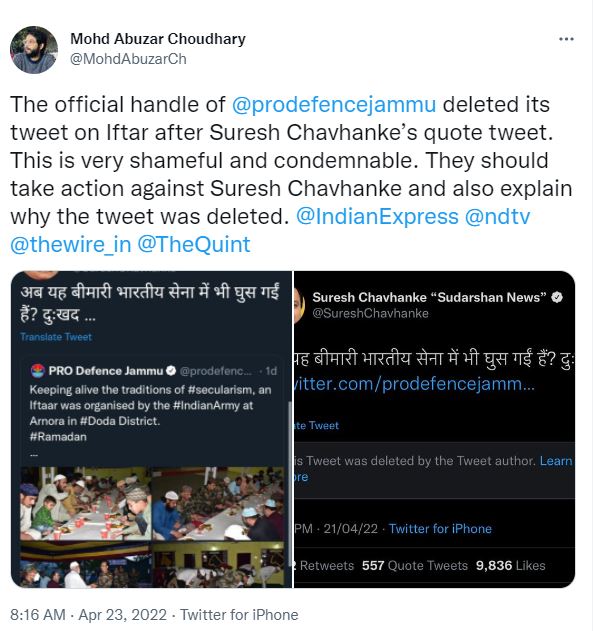Open the @prodefencejammu mention
The width and height of the screenshot is (593, 631).
point(334,105)
